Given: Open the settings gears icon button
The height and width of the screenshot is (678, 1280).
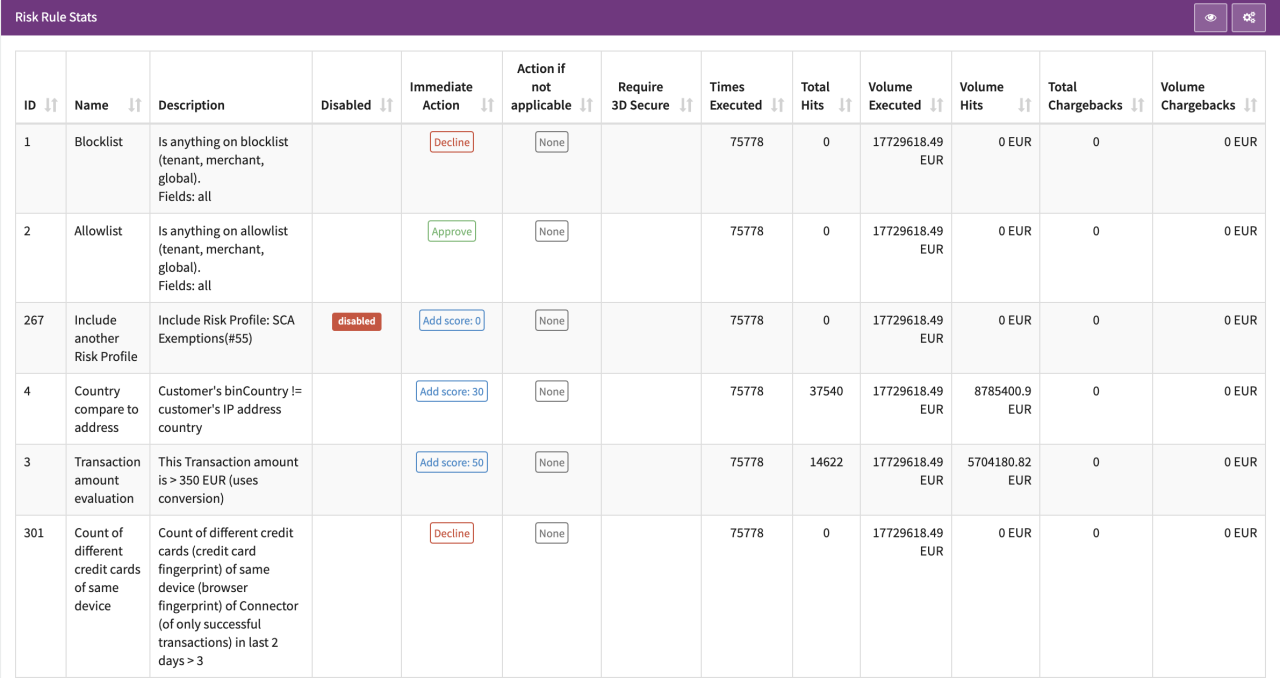Looking at the screenshot, I should coord(1248,17).
